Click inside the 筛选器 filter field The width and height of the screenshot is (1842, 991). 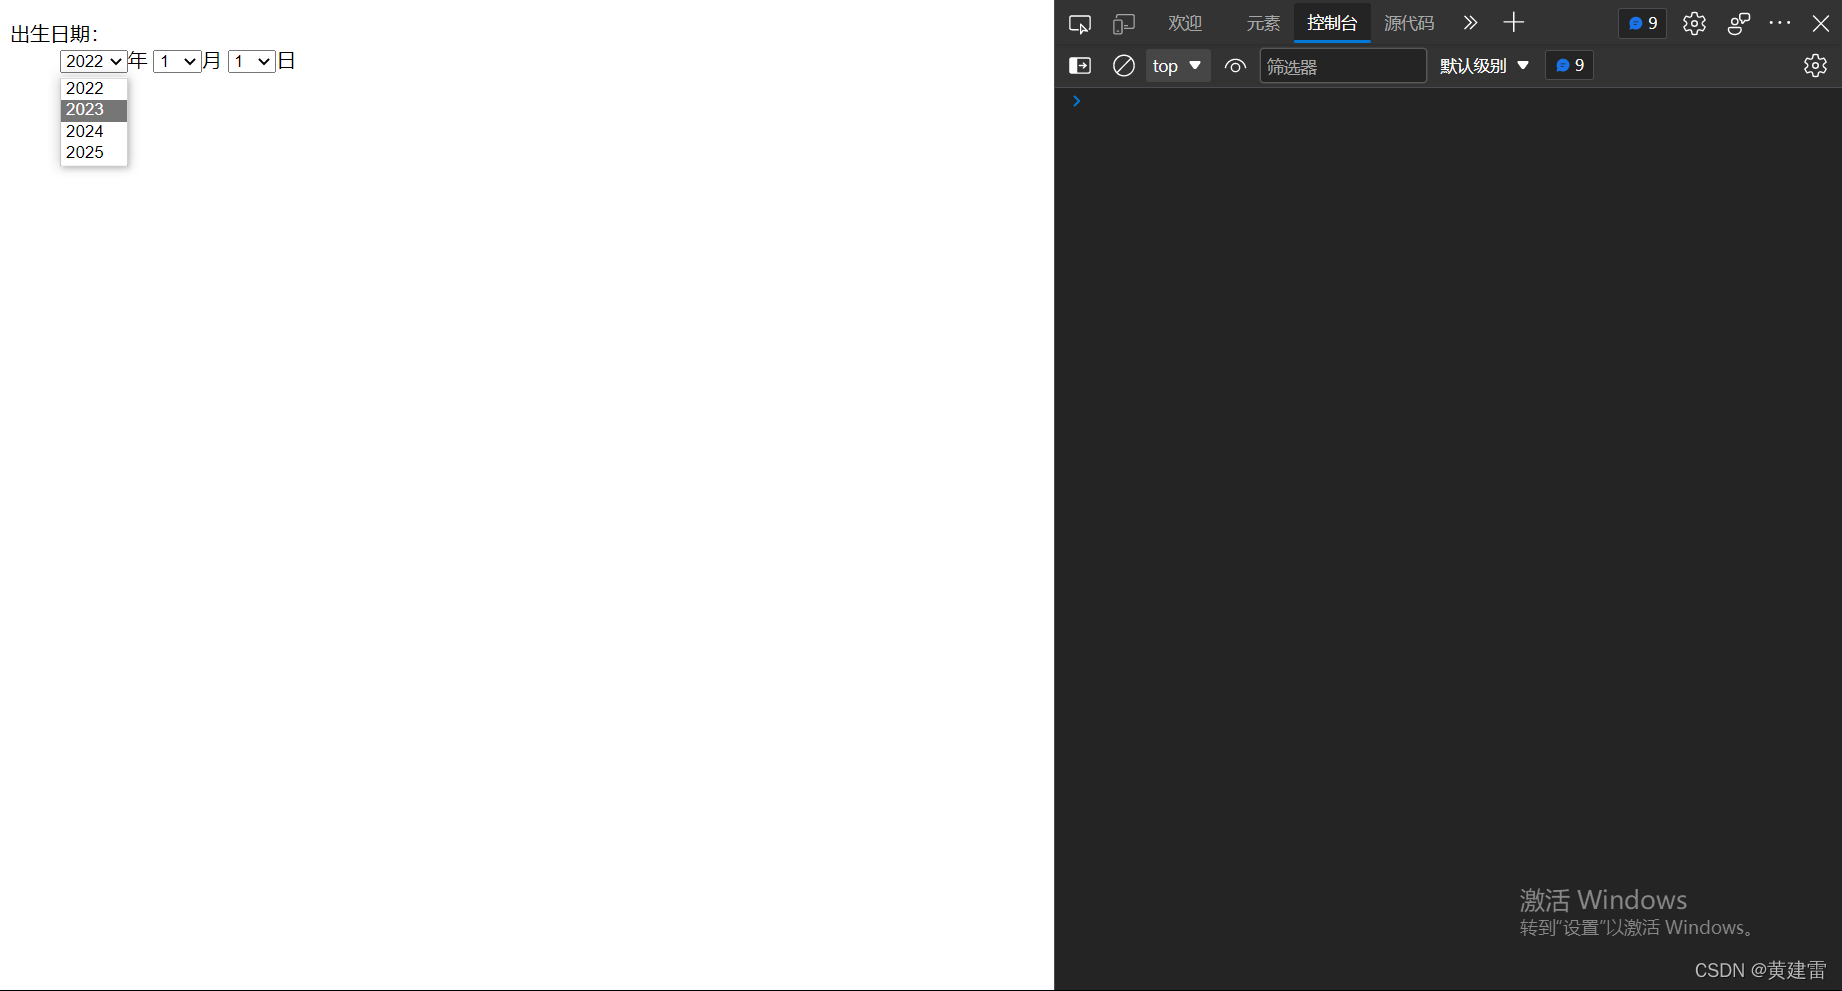click(x=1342, y=66)
